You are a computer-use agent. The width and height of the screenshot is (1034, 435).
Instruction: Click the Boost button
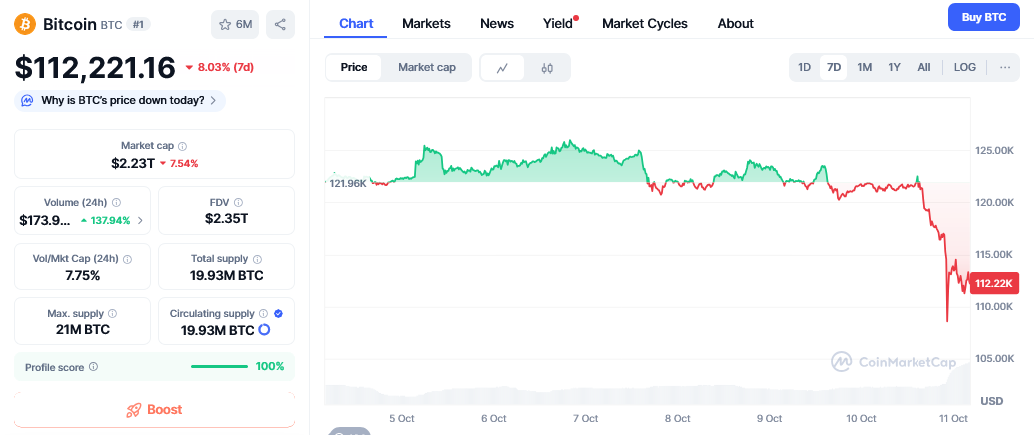tap(154, 409)
